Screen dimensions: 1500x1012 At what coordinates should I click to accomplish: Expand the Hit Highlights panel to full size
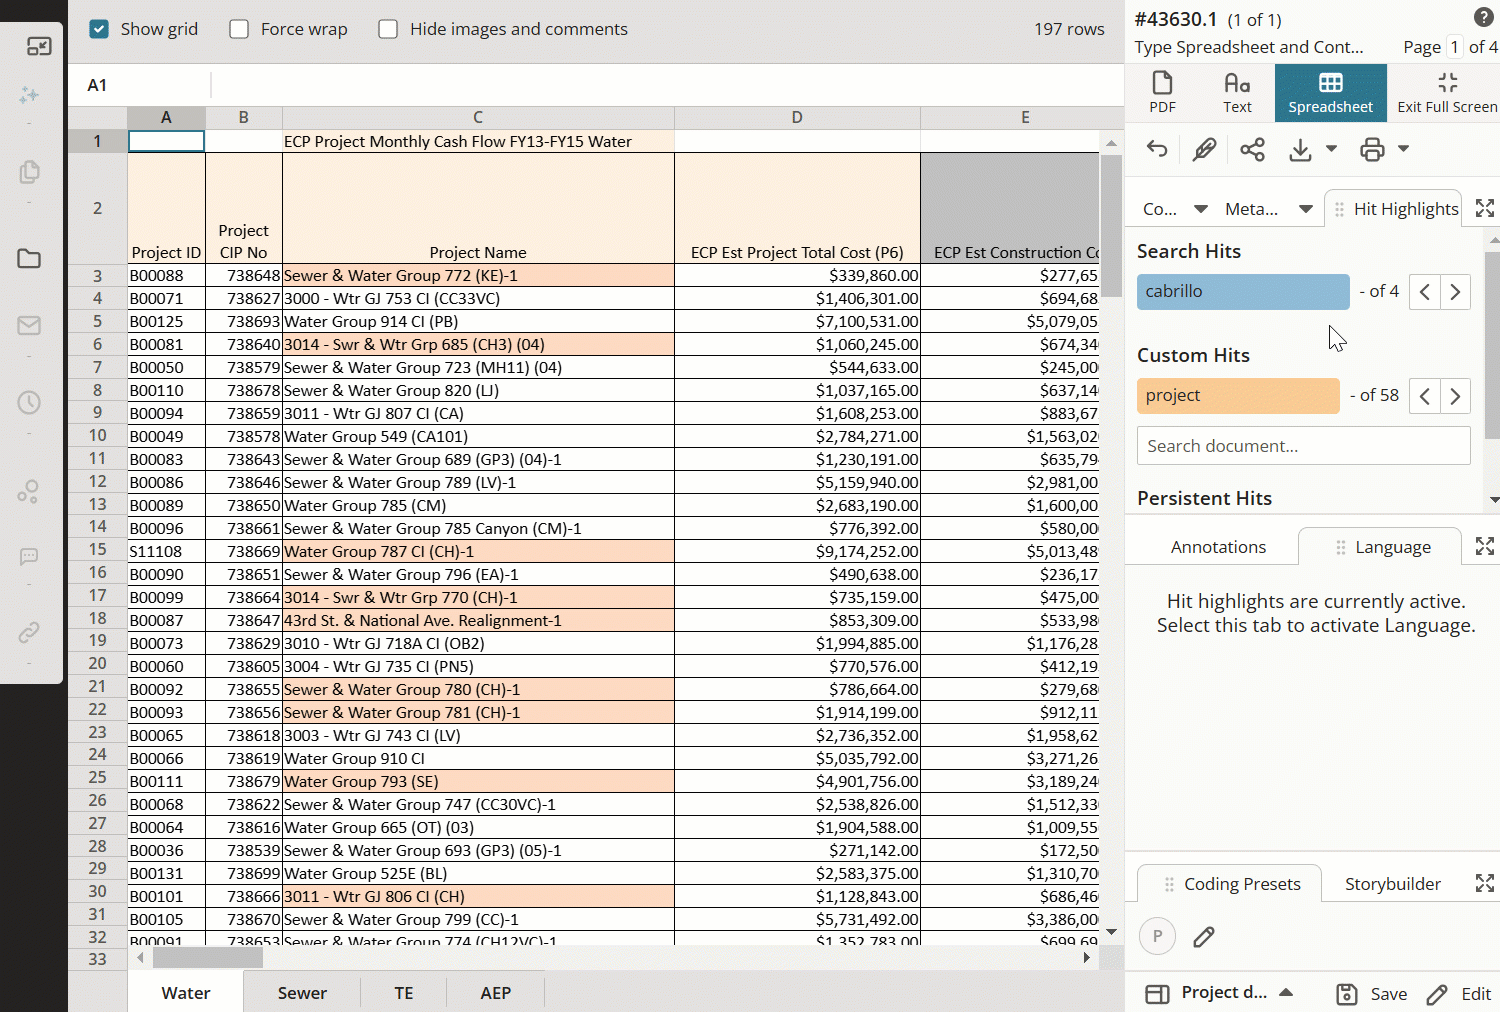[x=1485, y=208]
